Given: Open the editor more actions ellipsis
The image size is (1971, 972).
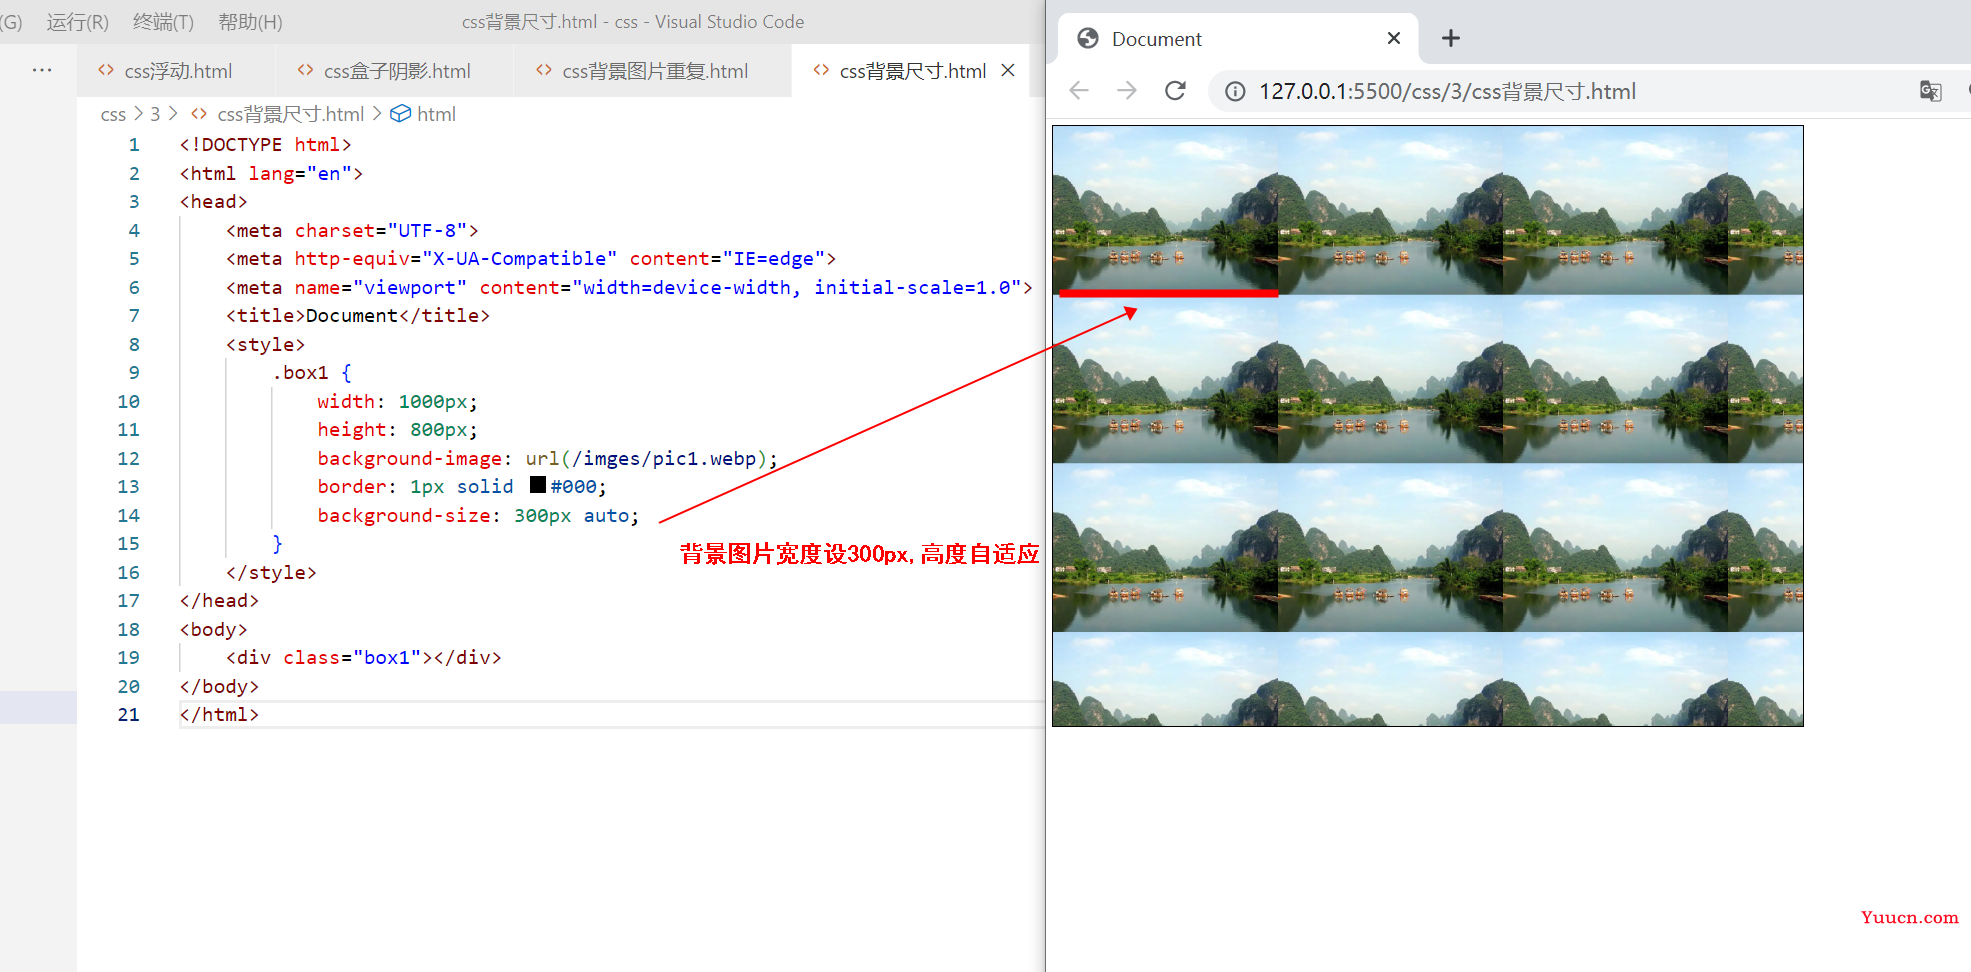Looking at the screenshot, I should (42, 70).
